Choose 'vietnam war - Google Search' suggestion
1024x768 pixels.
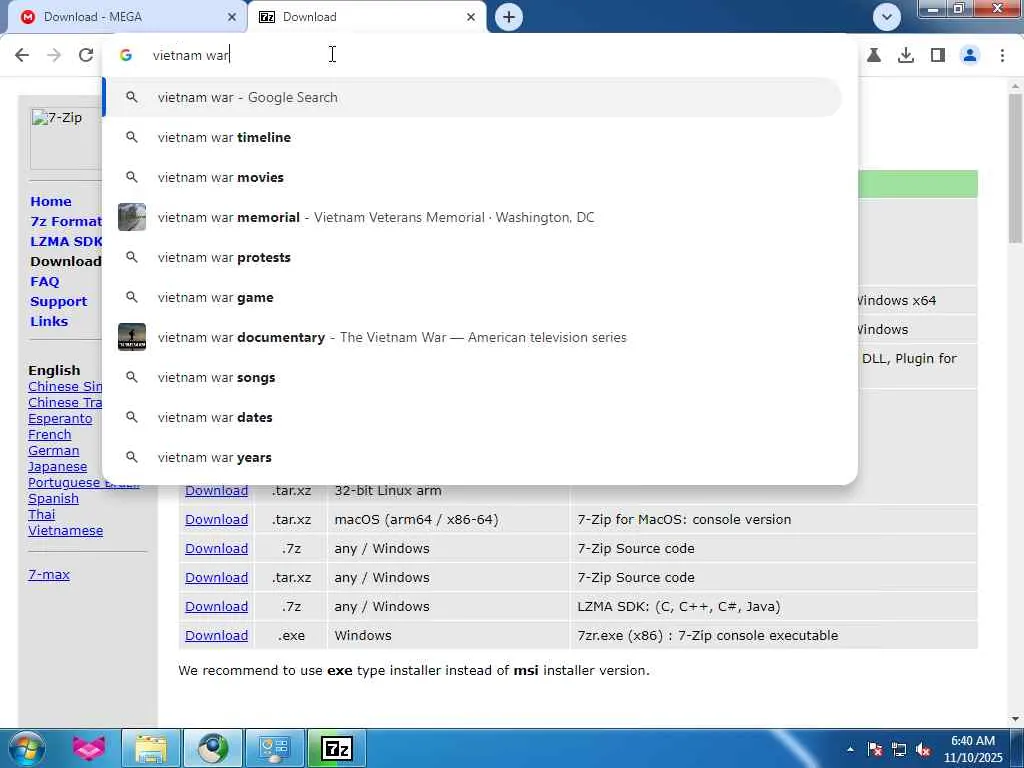[472, 97]
